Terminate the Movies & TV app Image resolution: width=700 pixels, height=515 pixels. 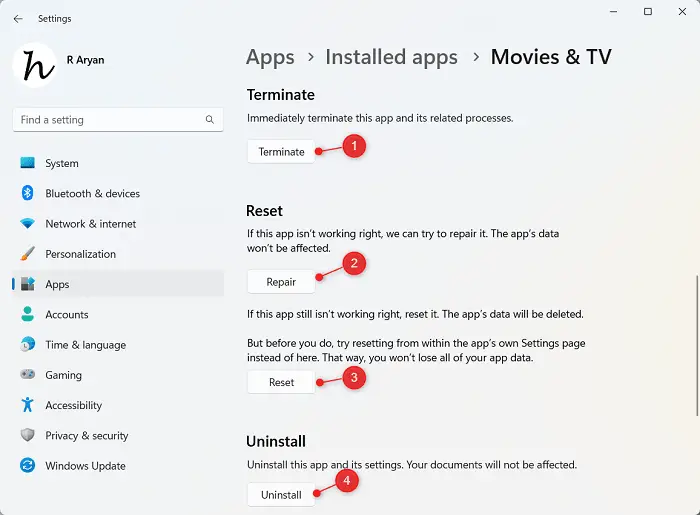(x=281, y=152)
